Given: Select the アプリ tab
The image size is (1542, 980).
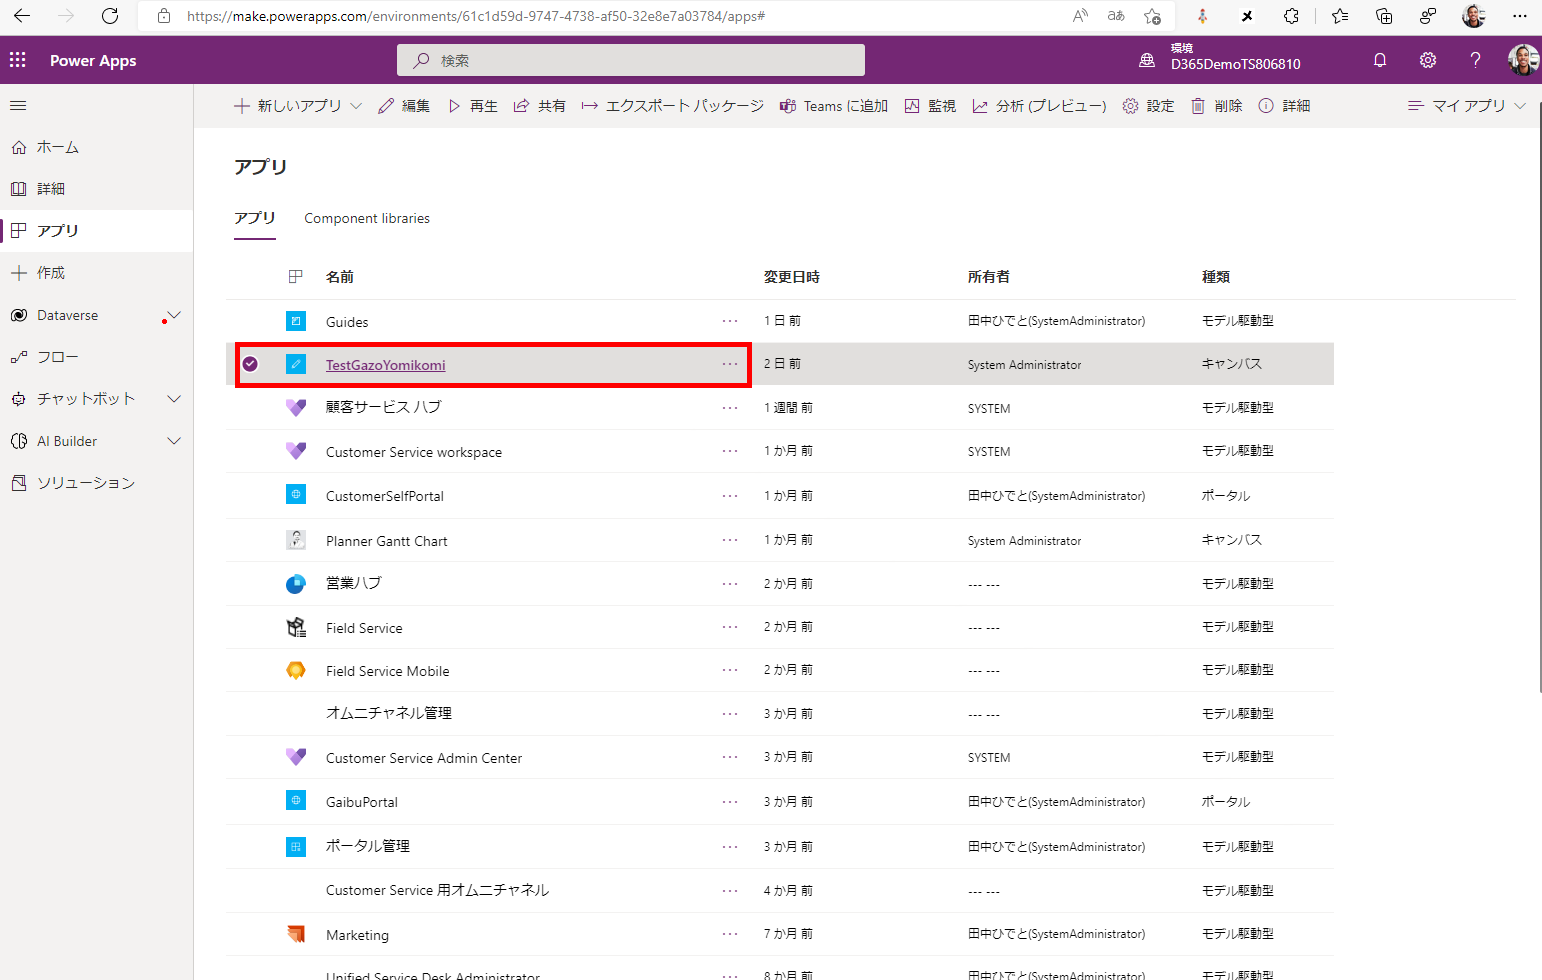Looking at the screenshot, I should coord(255,218).
